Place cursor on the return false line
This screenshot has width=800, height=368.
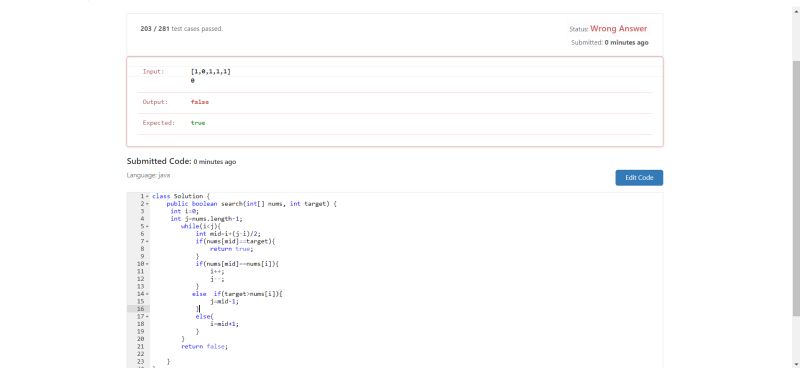point(205,346)
